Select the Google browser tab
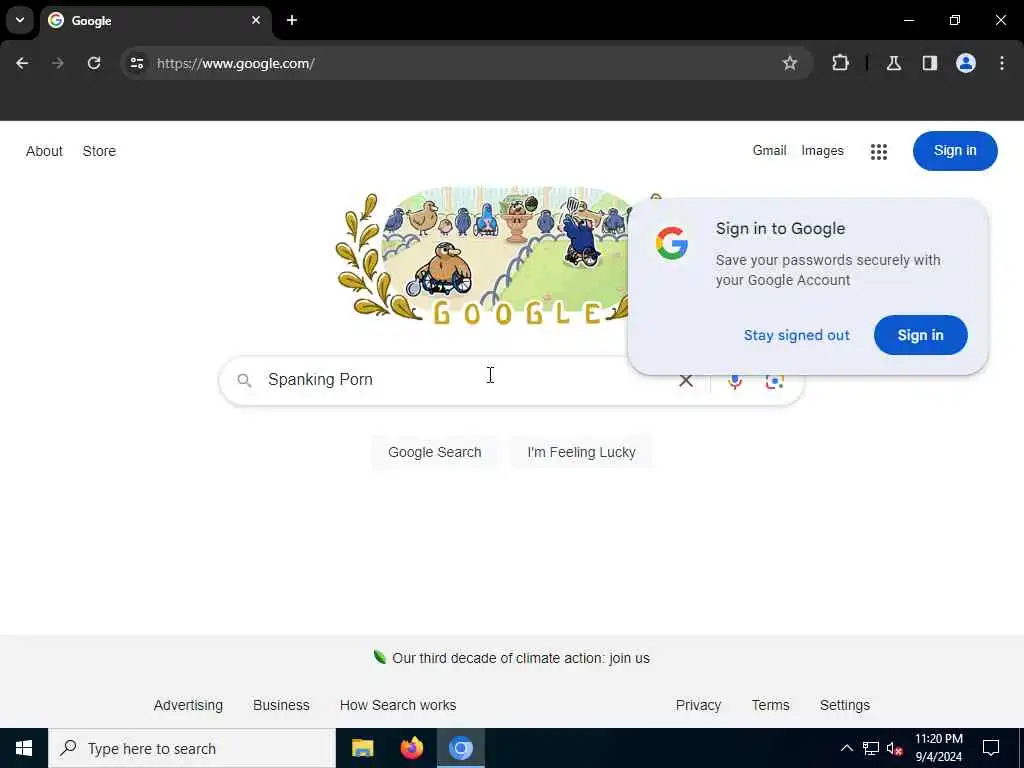Screen dimensions: 1024x768 (157, 21)
